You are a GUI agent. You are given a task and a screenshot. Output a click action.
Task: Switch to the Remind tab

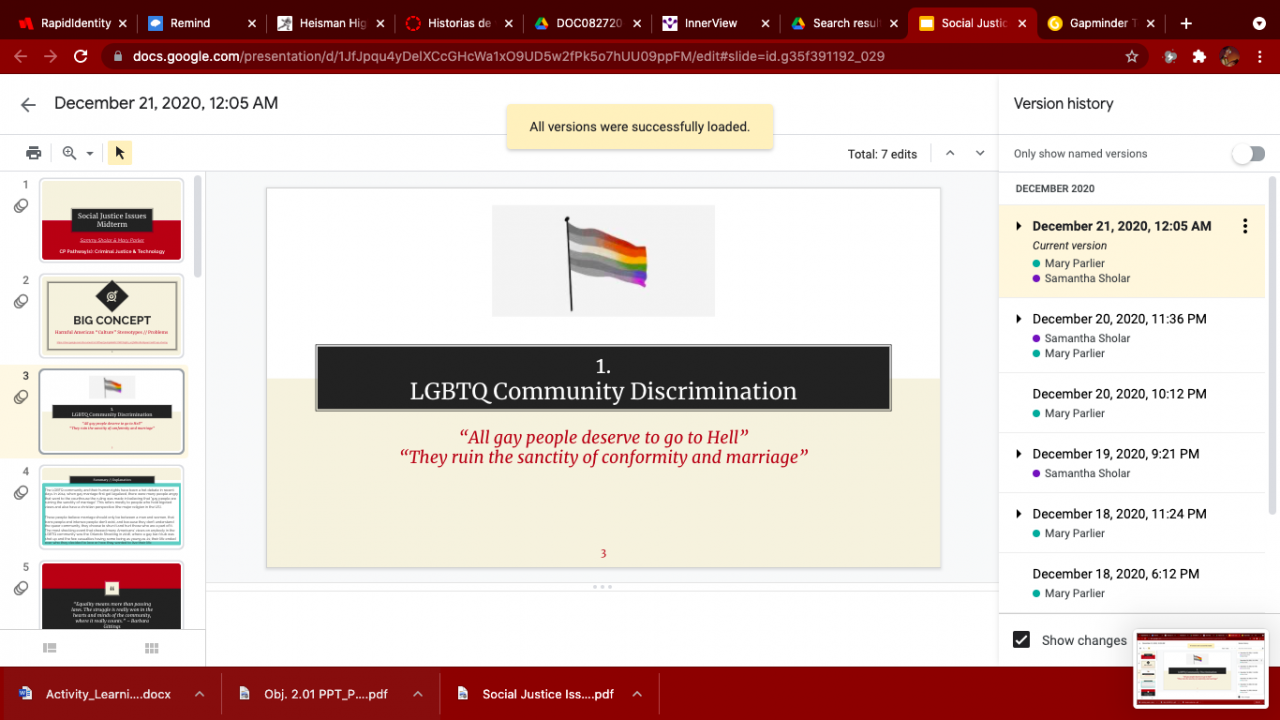click(x=200, y=23)
